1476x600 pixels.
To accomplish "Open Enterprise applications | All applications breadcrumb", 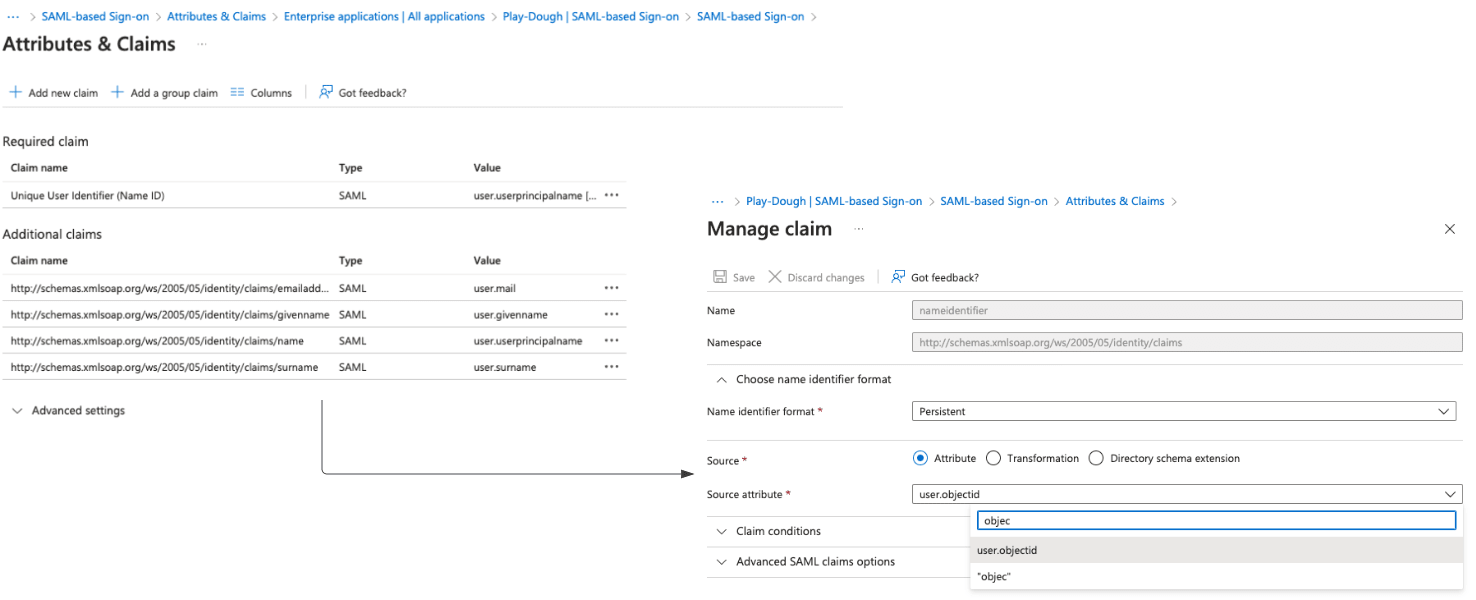I will (x=384, y=16).
